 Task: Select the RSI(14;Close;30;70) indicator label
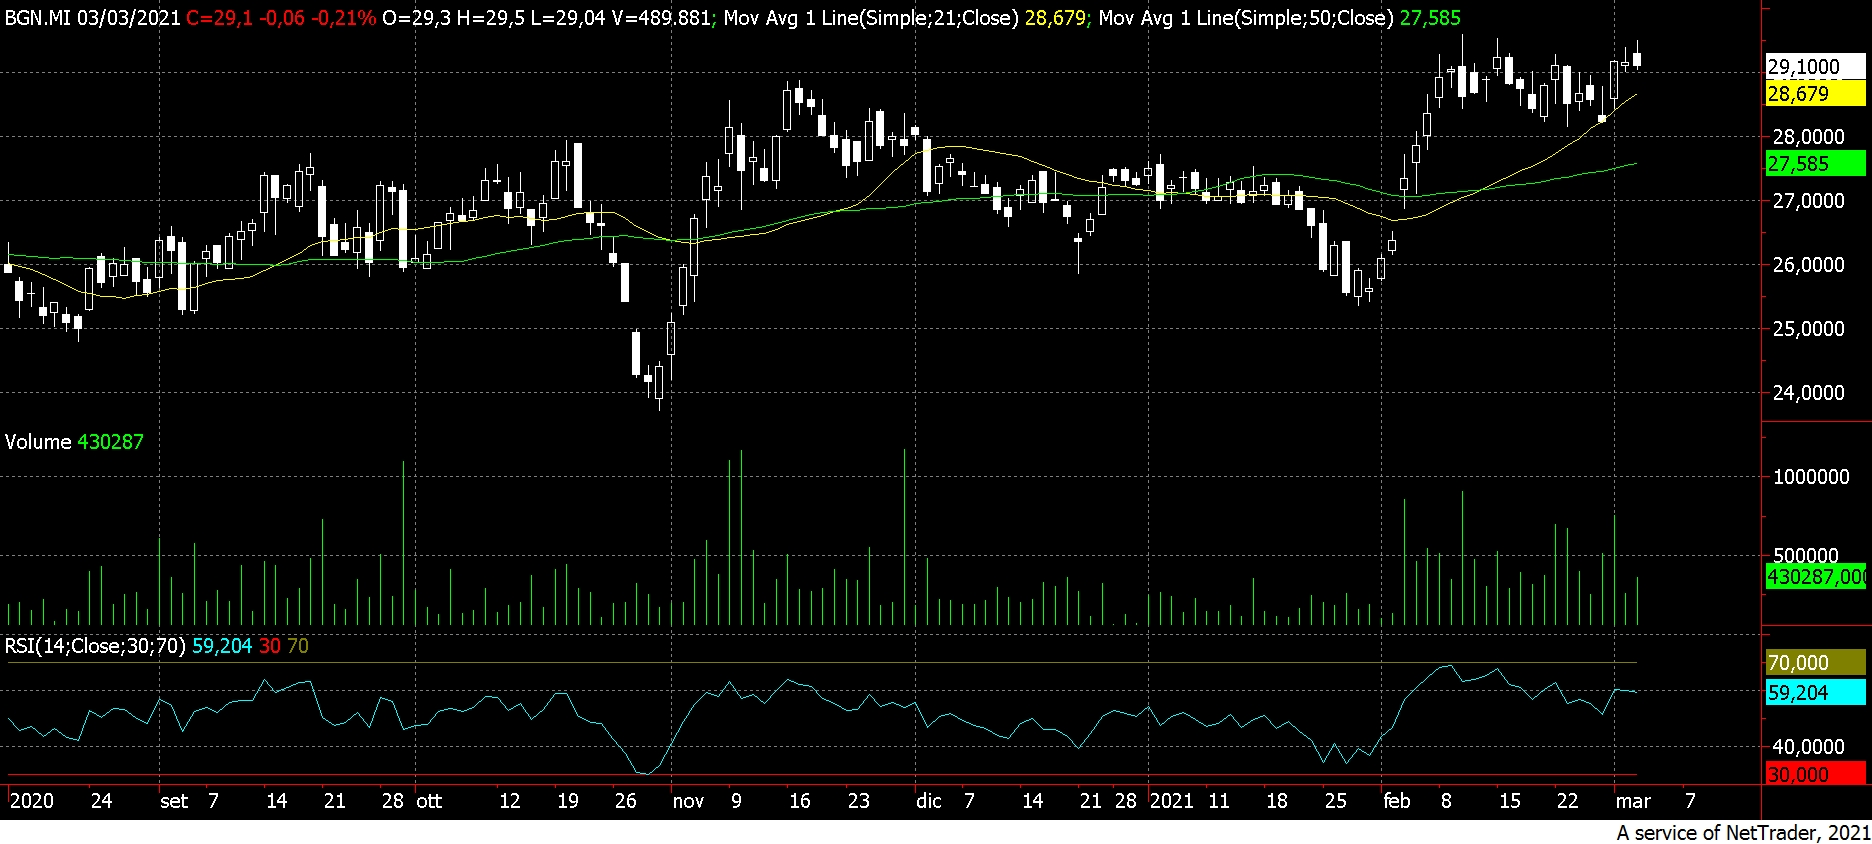coord(95,646)
